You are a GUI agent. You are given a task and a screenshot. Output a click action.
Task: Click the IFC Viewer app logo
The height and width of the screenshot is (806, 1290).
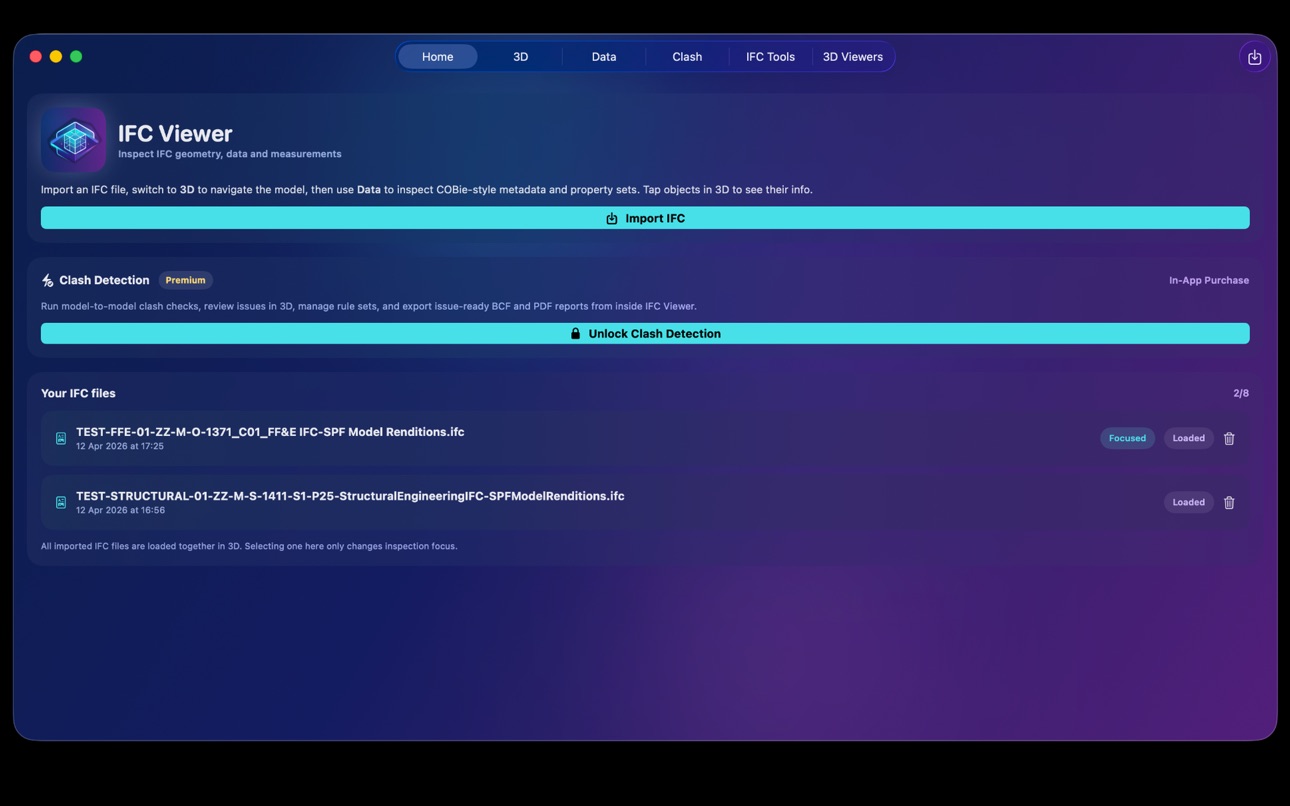74,140
